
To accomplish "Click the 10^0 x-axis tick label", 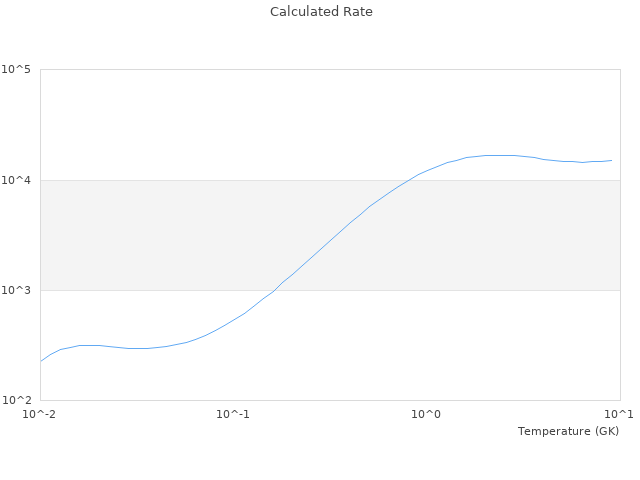I will point(426,414).
